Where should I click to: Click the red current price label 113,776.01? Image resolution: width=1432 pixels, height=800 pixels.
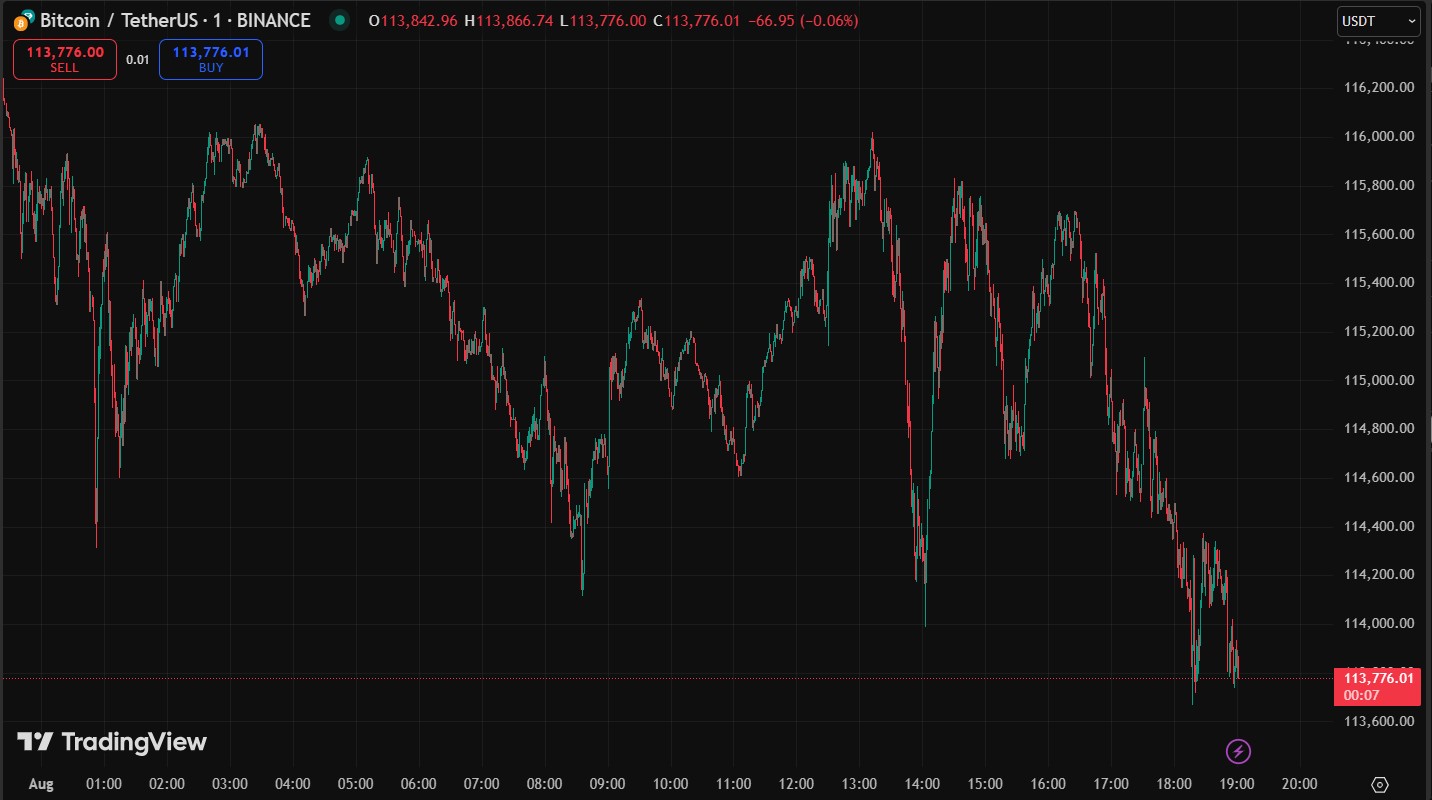1377,686
